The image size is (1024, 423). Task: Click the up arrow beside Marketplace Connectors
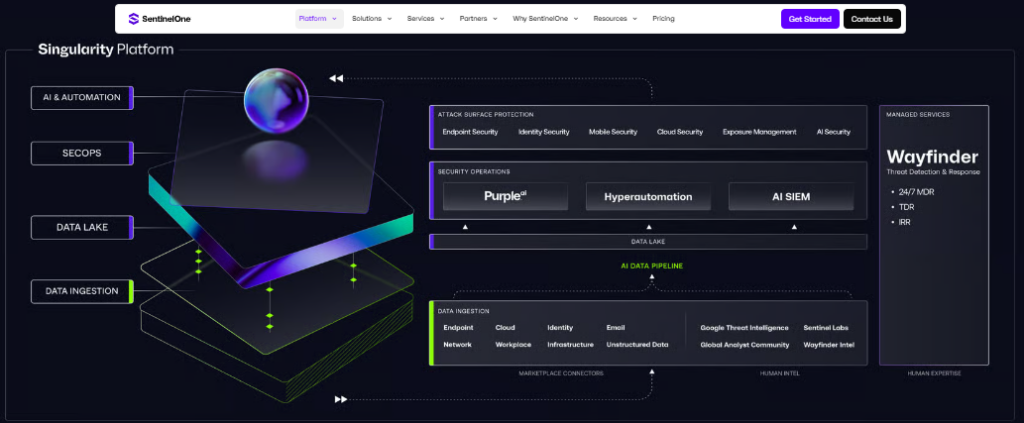click(651, 372)
